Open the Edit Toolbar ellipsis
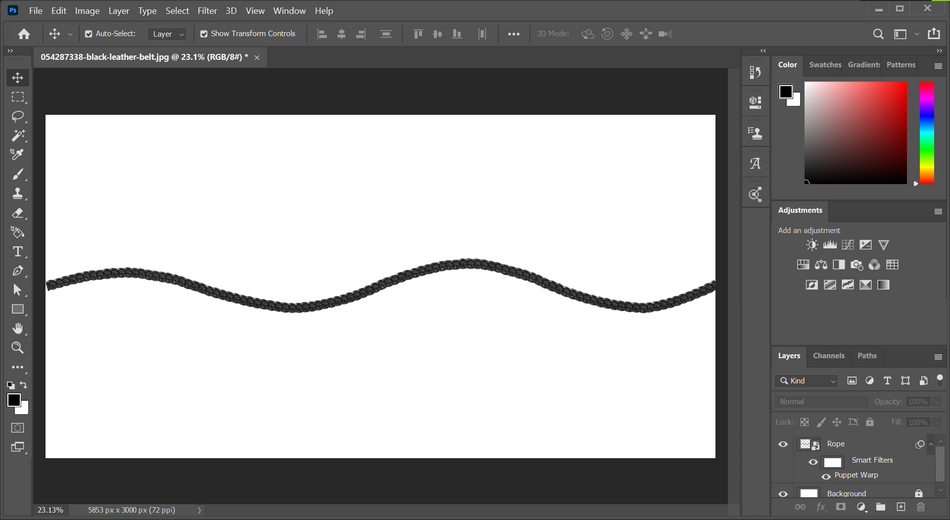950x520 pixels. point(18,367)
